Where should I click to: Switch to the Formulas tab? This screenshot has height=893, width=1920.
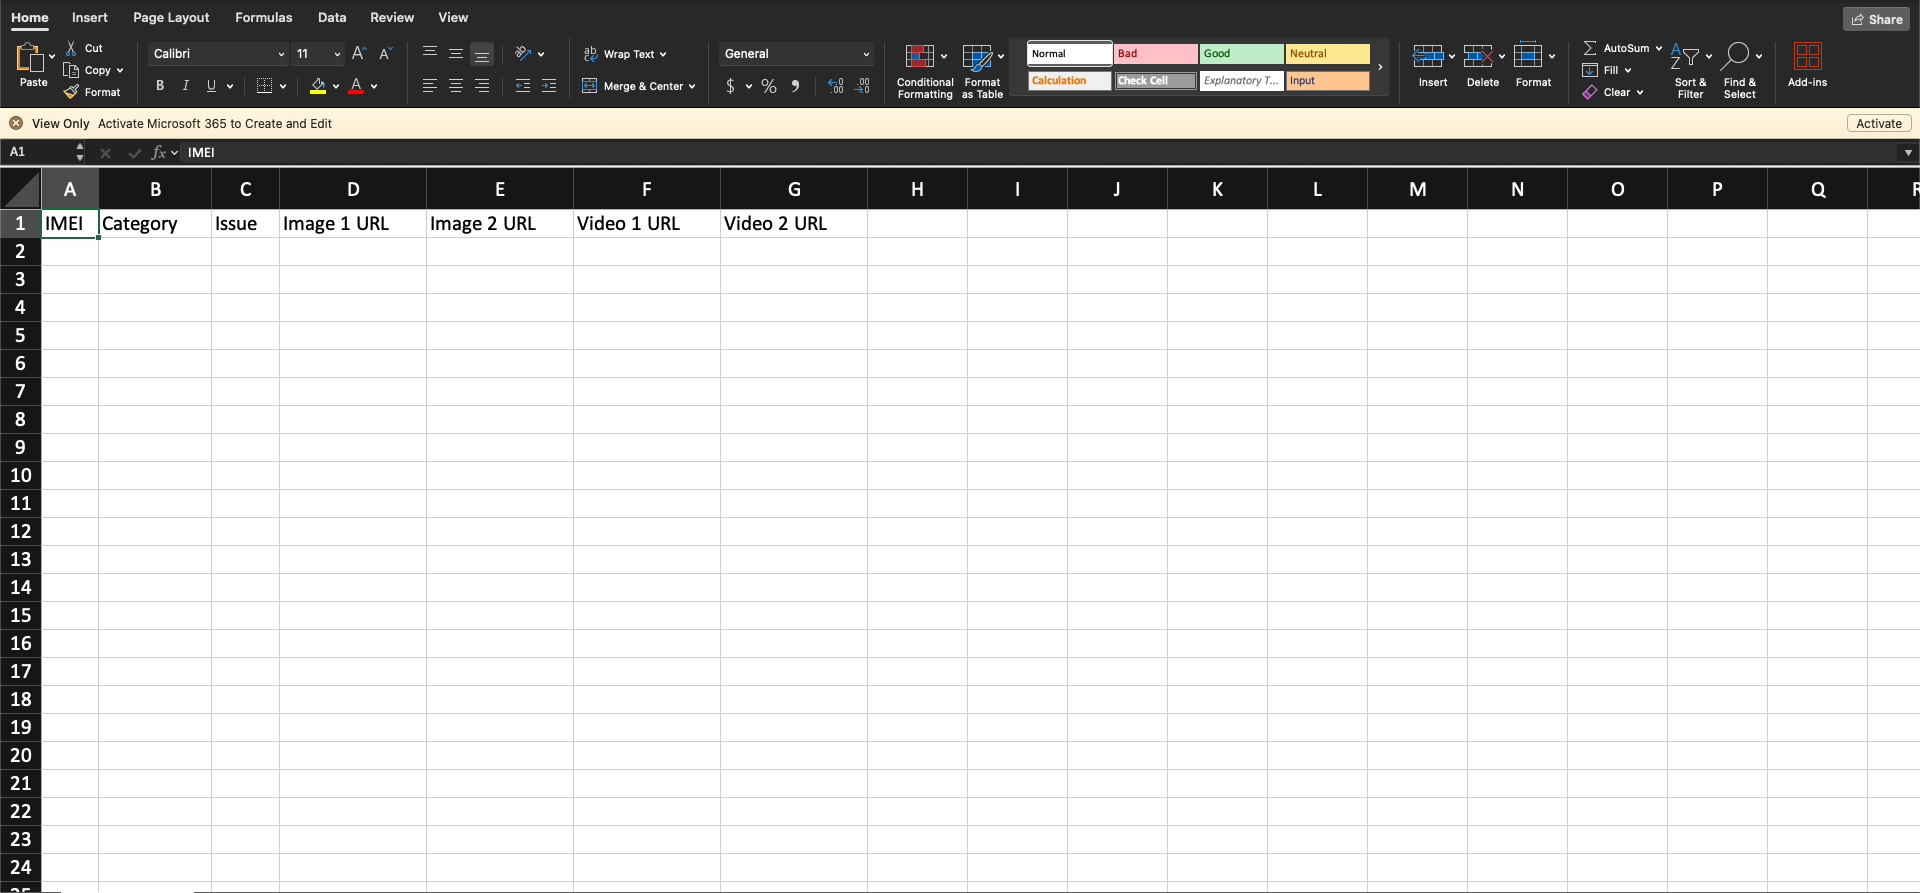click(263, 18)
